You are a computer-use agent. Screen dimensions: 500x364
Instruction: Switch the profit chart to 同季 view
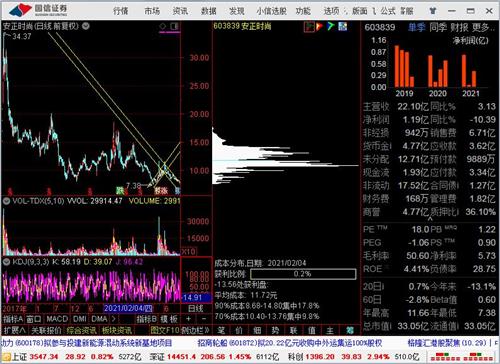pyautogui.click(x=438, y=27)
